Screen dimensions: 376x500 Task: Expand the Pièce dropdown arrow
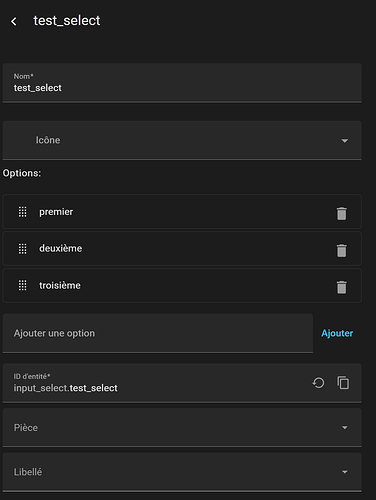345,427
